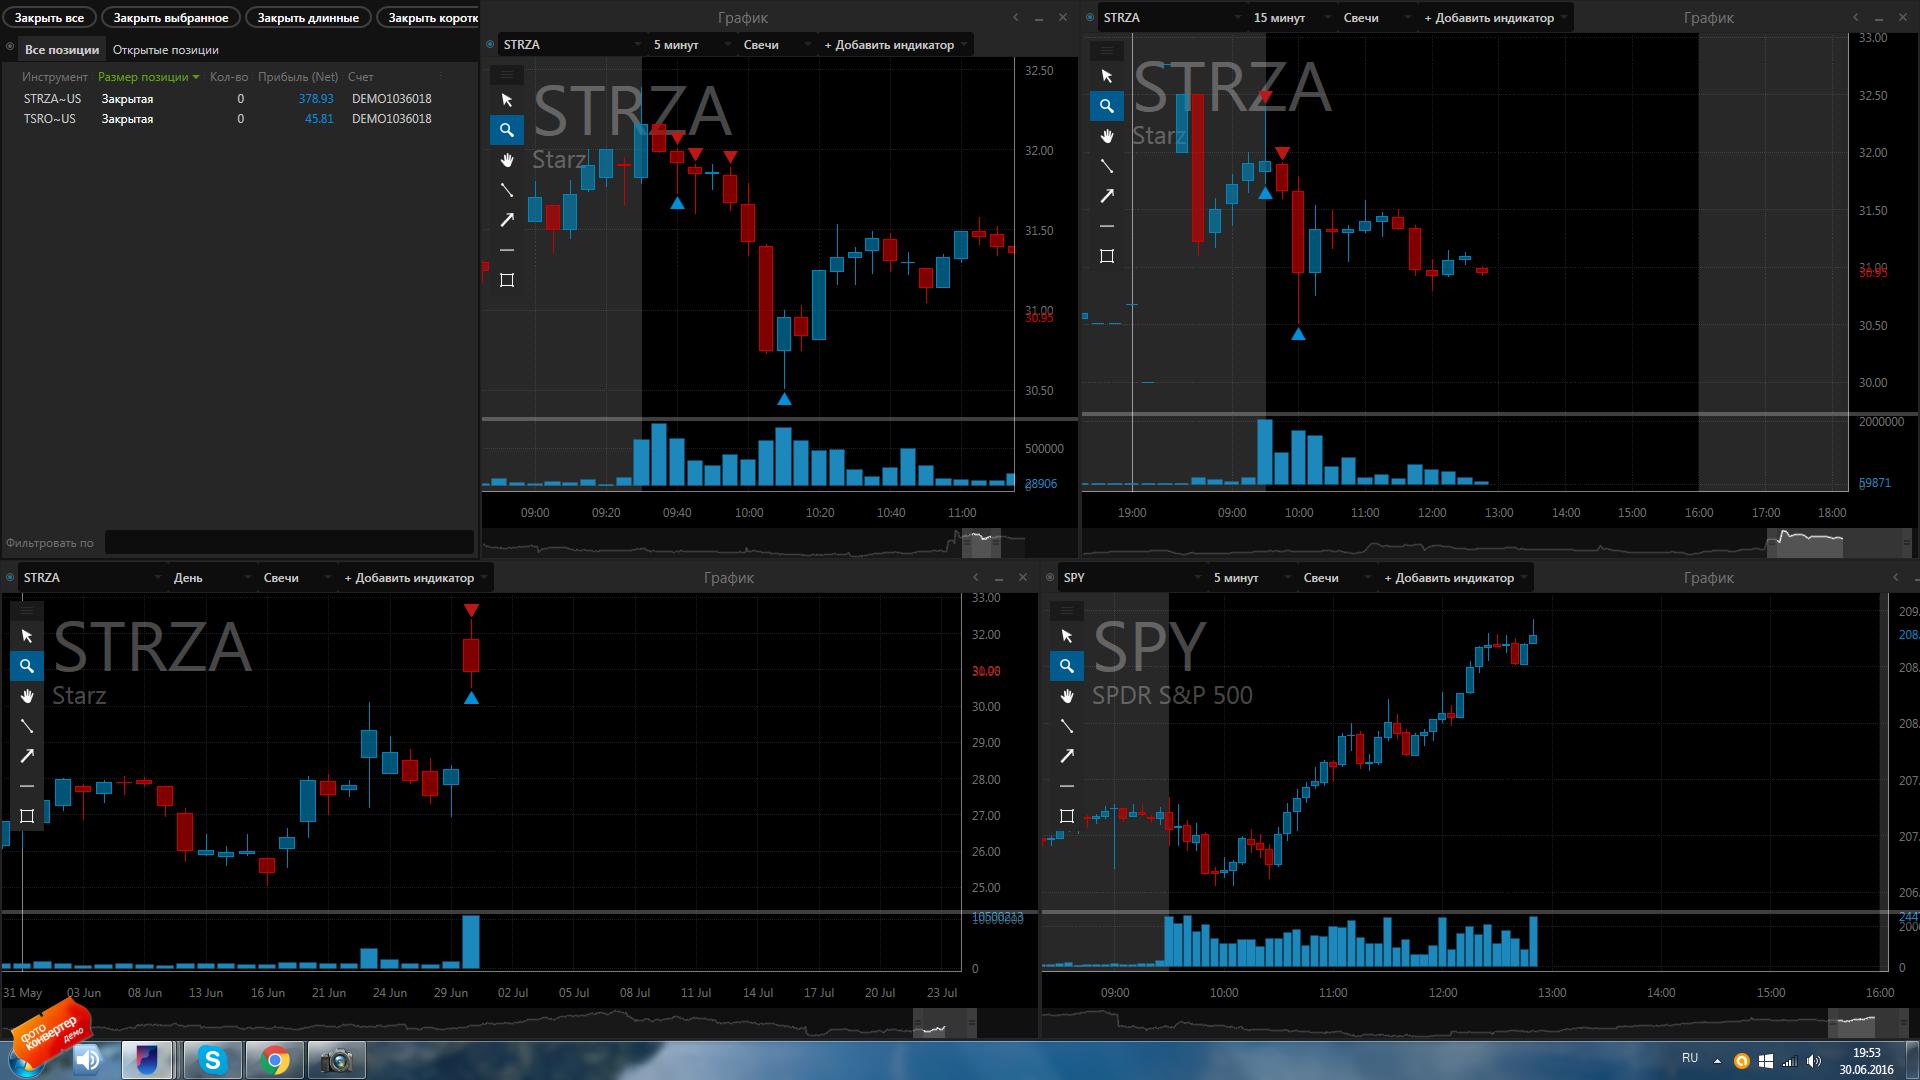This screenshot has width=1920, height=1080.
Task: Select the arrow line tool in 5-minute STRZA chart
Action: (x=507, y=220)
